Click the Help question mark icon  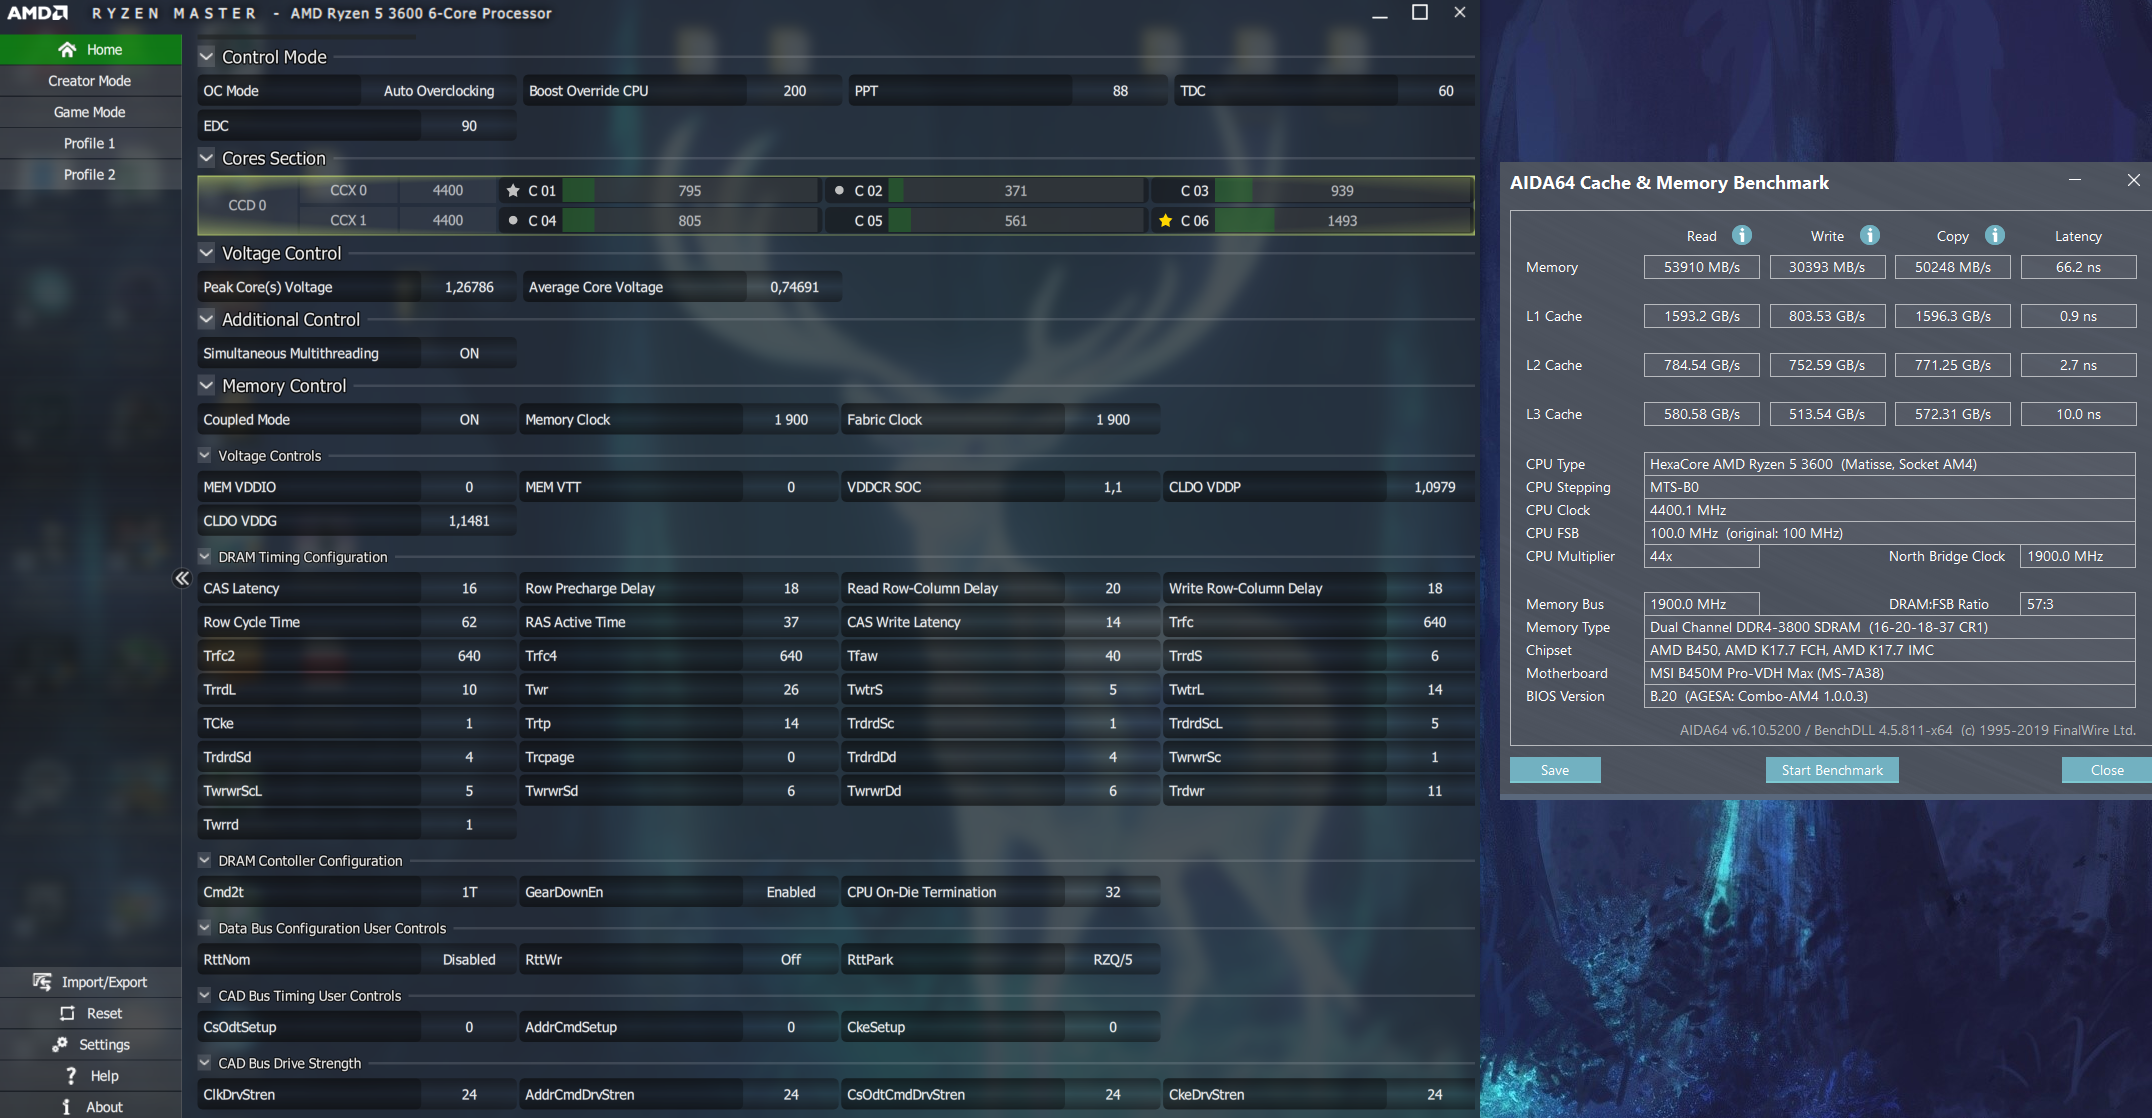[70, 1075]
